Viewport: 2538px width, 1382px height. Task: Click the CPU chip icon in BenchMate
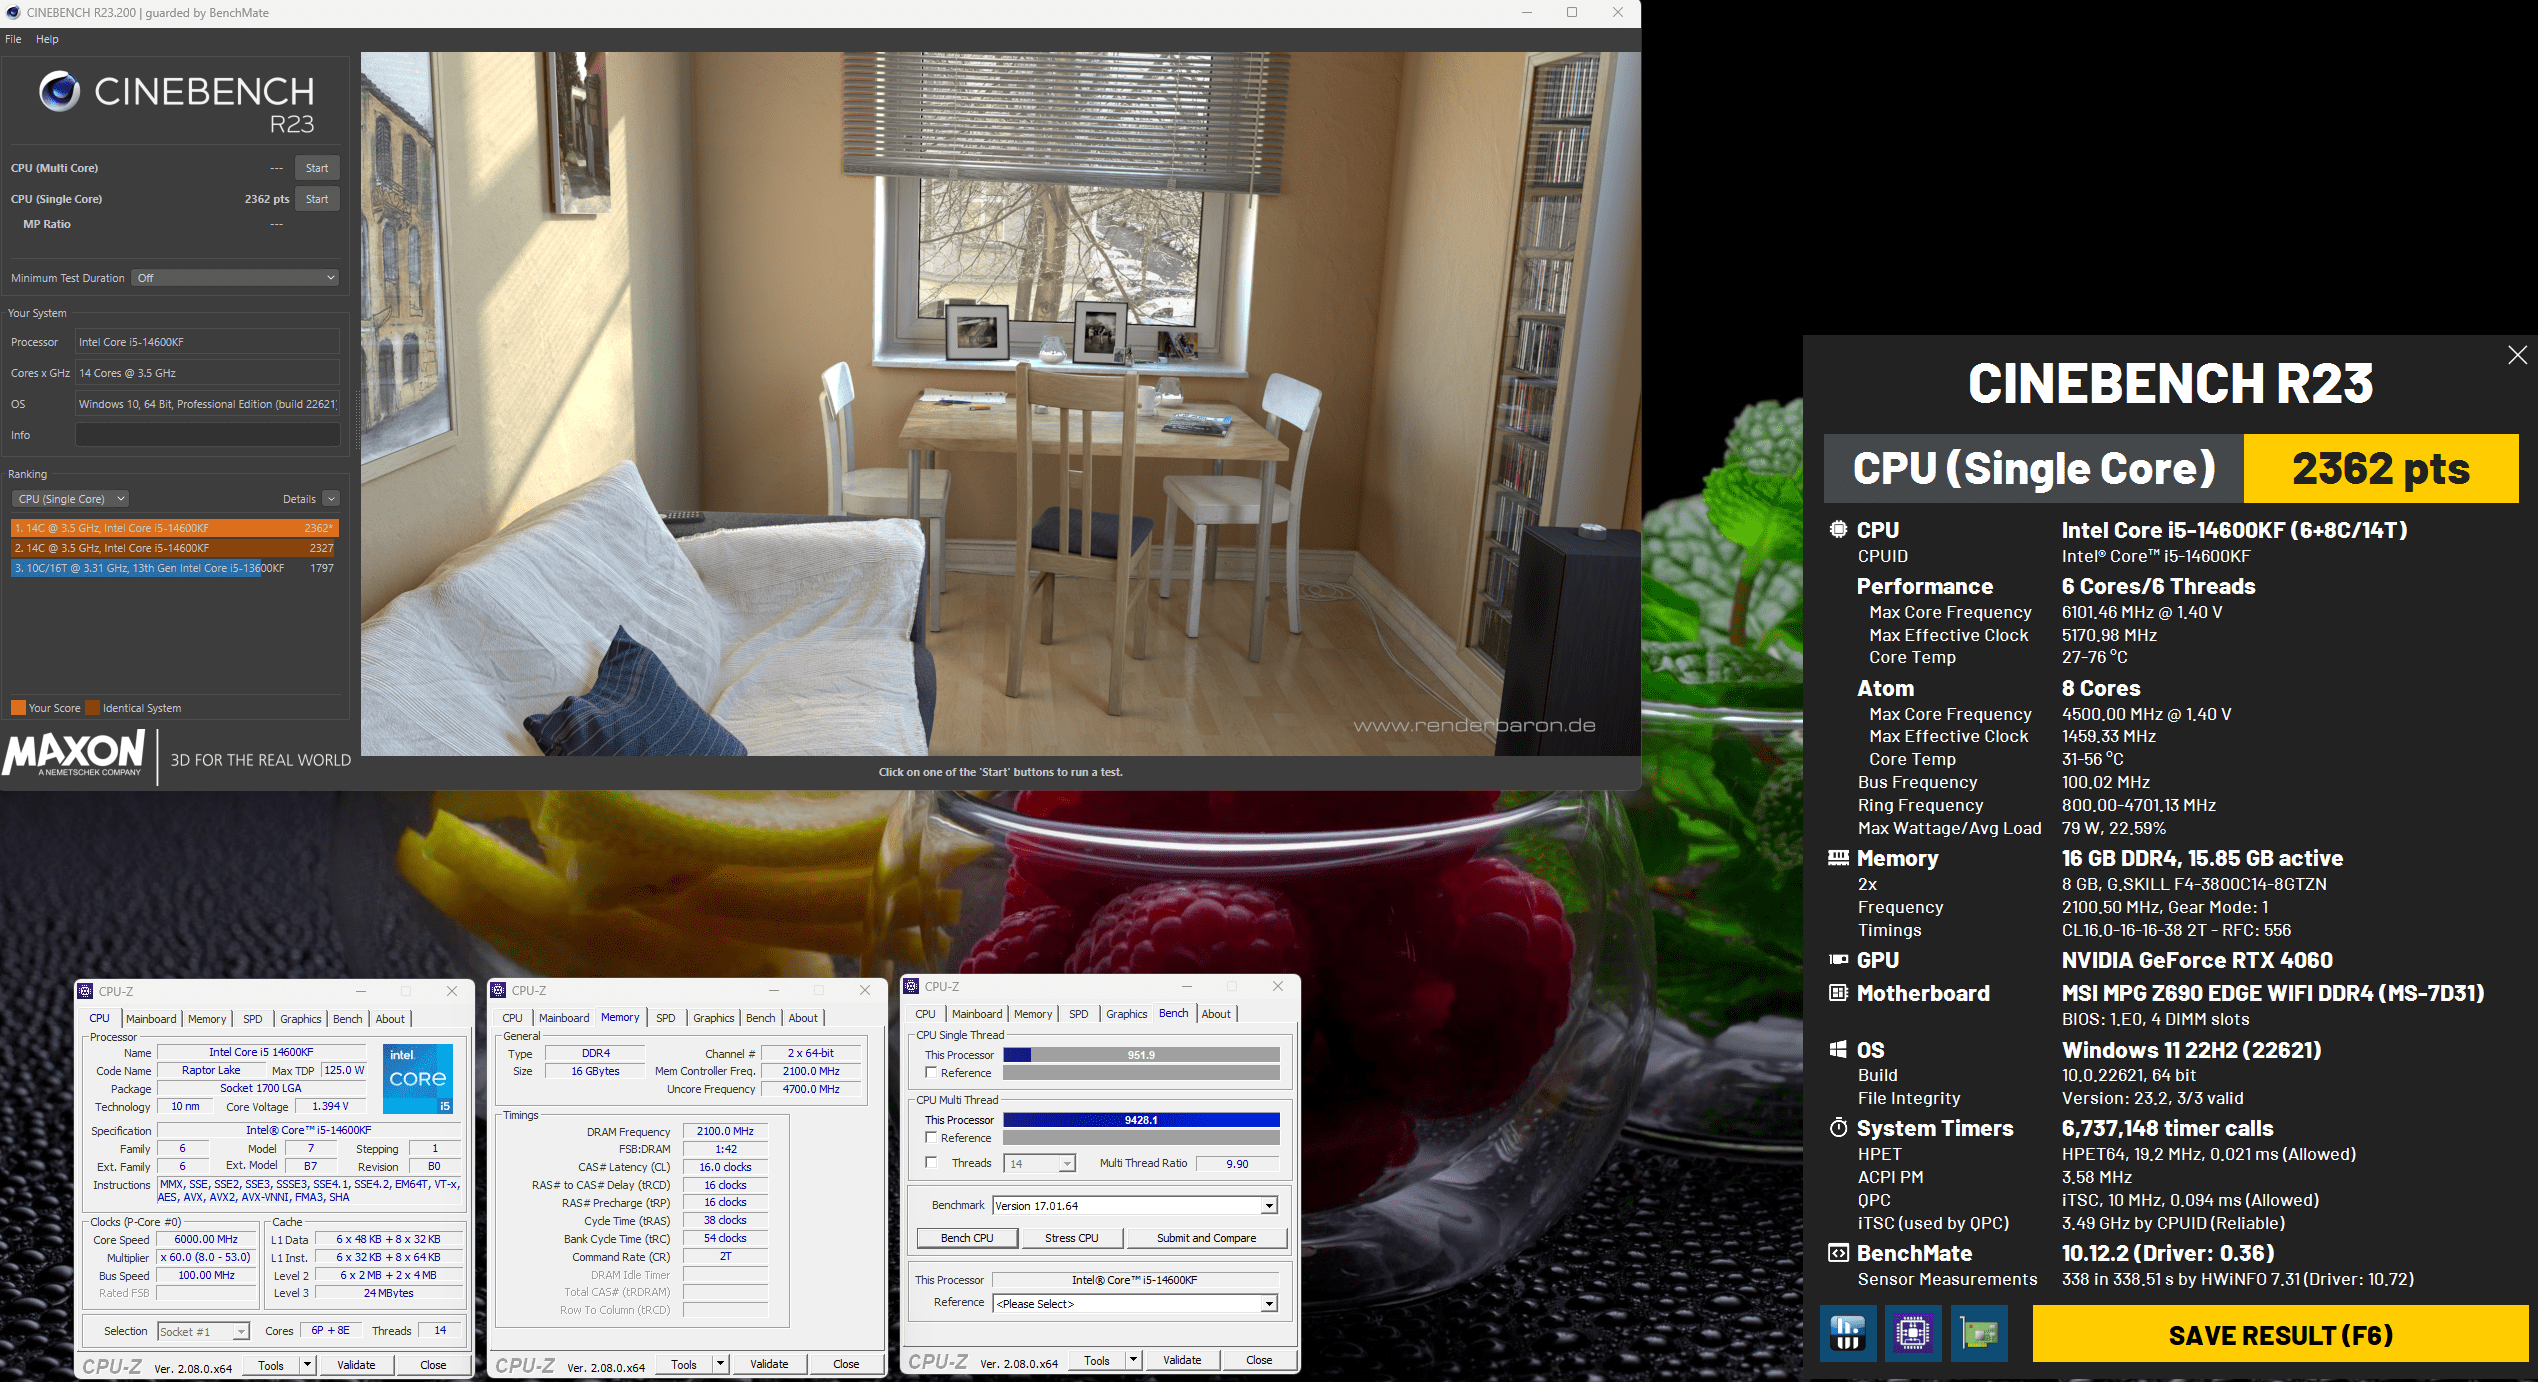coord(1838,530)
